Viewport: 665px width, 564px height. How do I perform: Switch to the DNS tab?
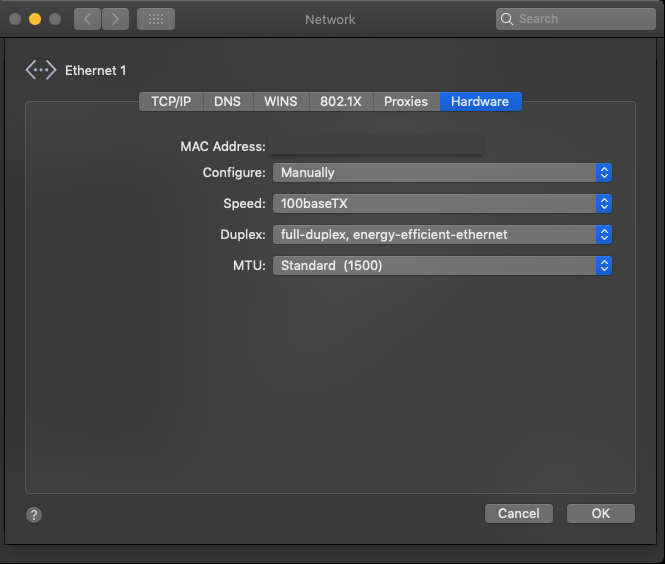[228, 102]
